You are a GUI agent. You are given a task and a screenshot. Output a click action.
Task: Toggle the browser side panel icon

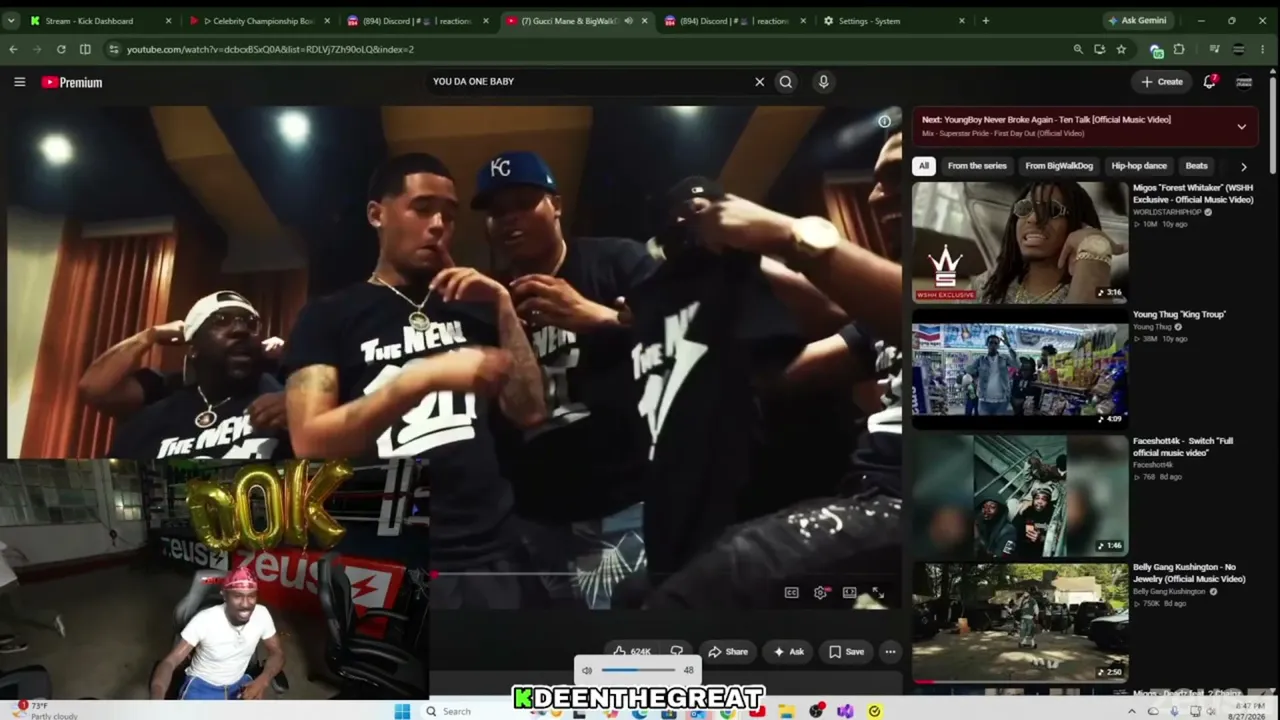pos(85,49)
